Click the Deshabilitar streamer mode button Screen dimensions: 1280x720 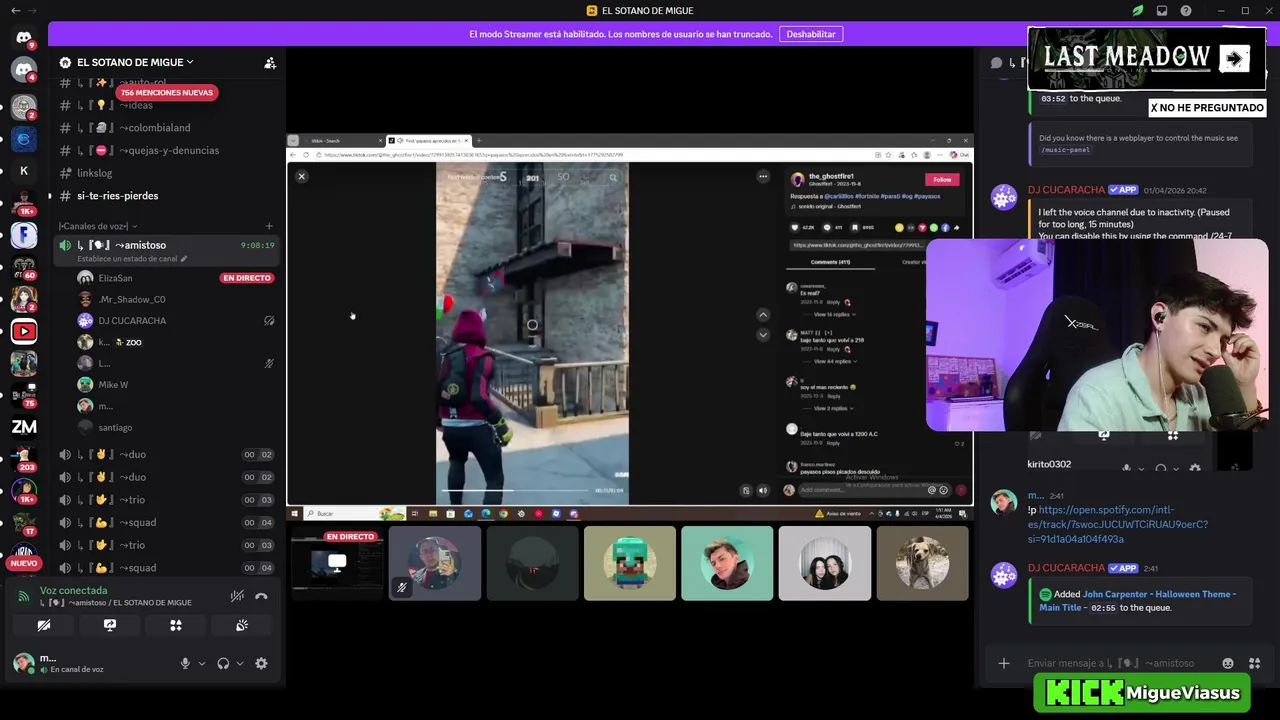(x=811, y=34)
